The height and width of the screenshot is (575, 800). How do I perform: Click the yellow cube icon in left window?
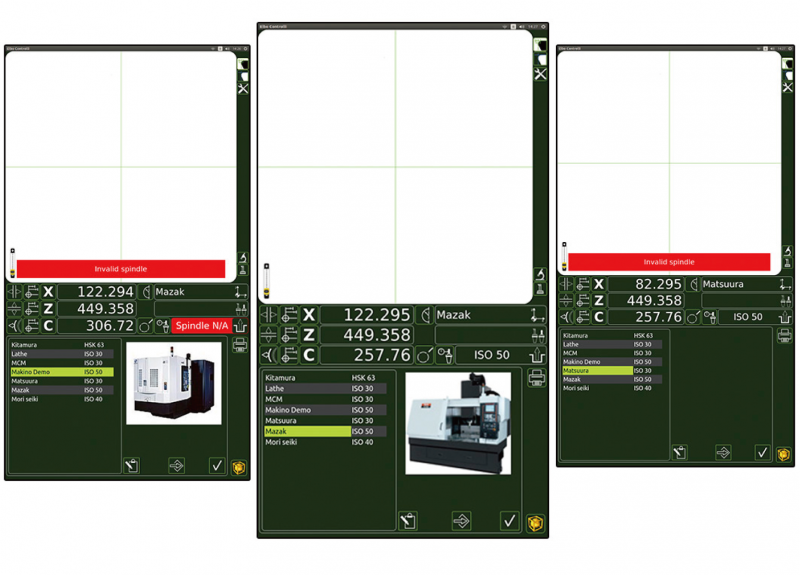239,467
